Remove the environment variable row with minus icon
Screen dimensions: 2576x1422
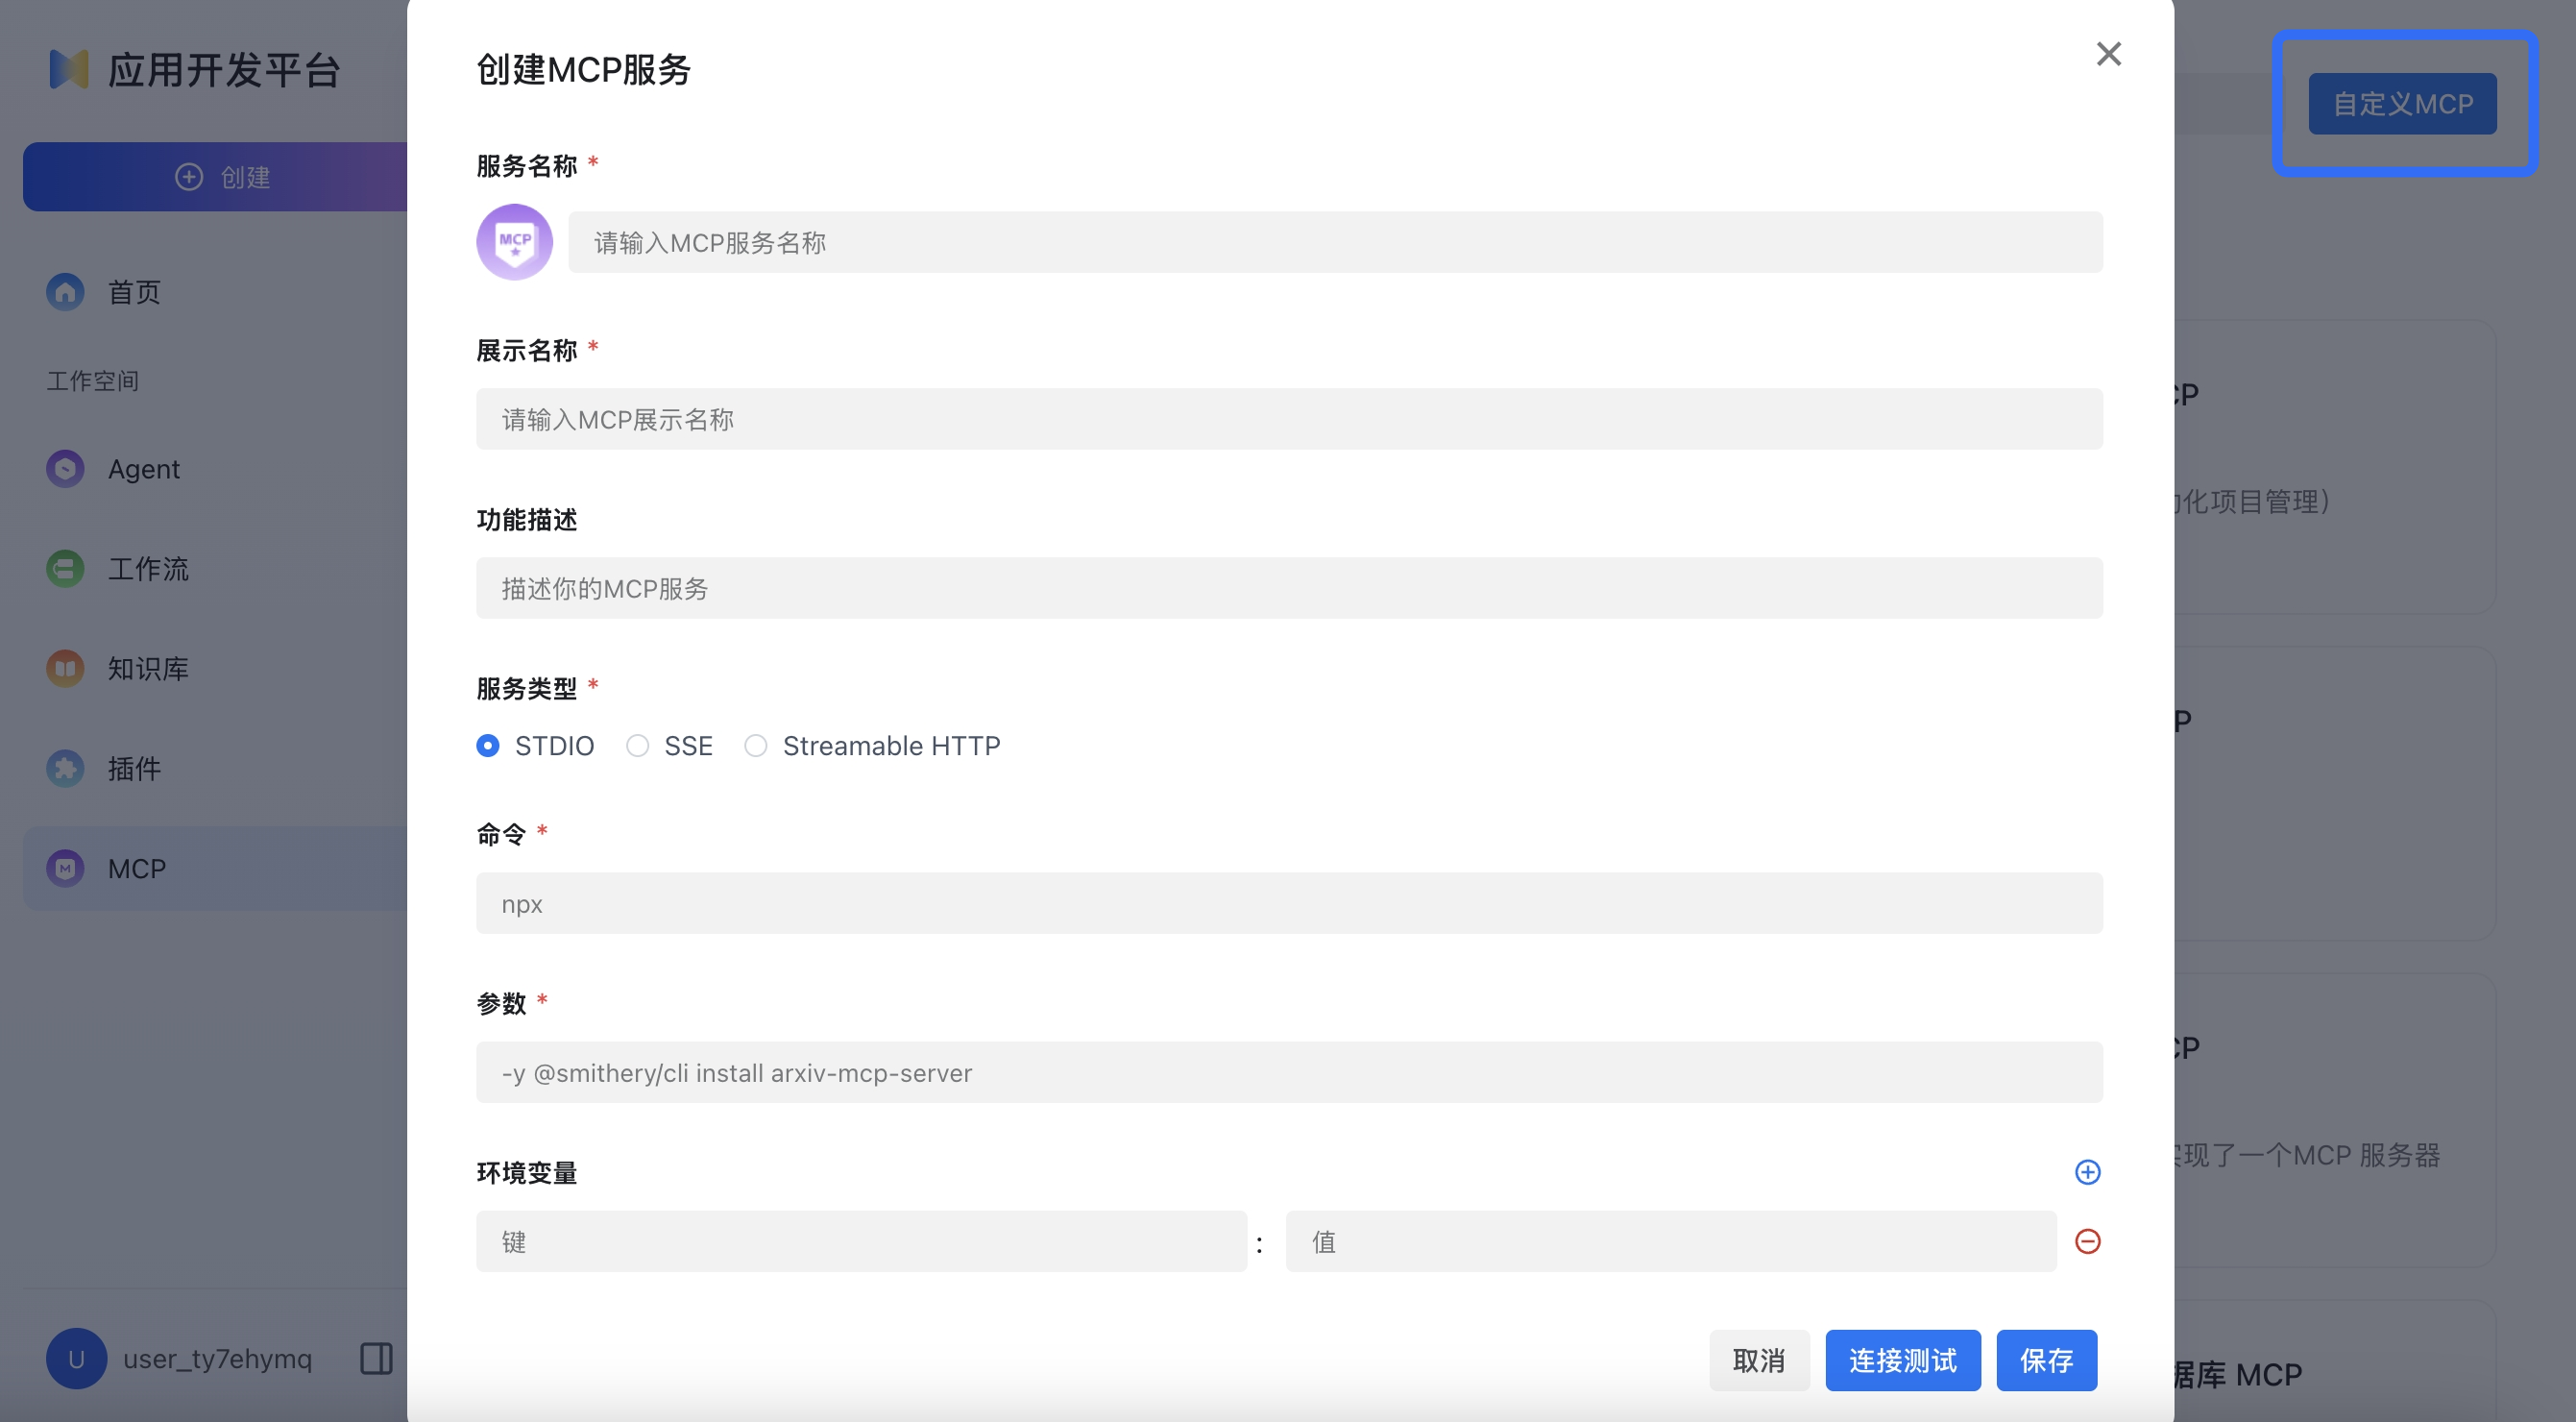click(x=2088, y=1241)
